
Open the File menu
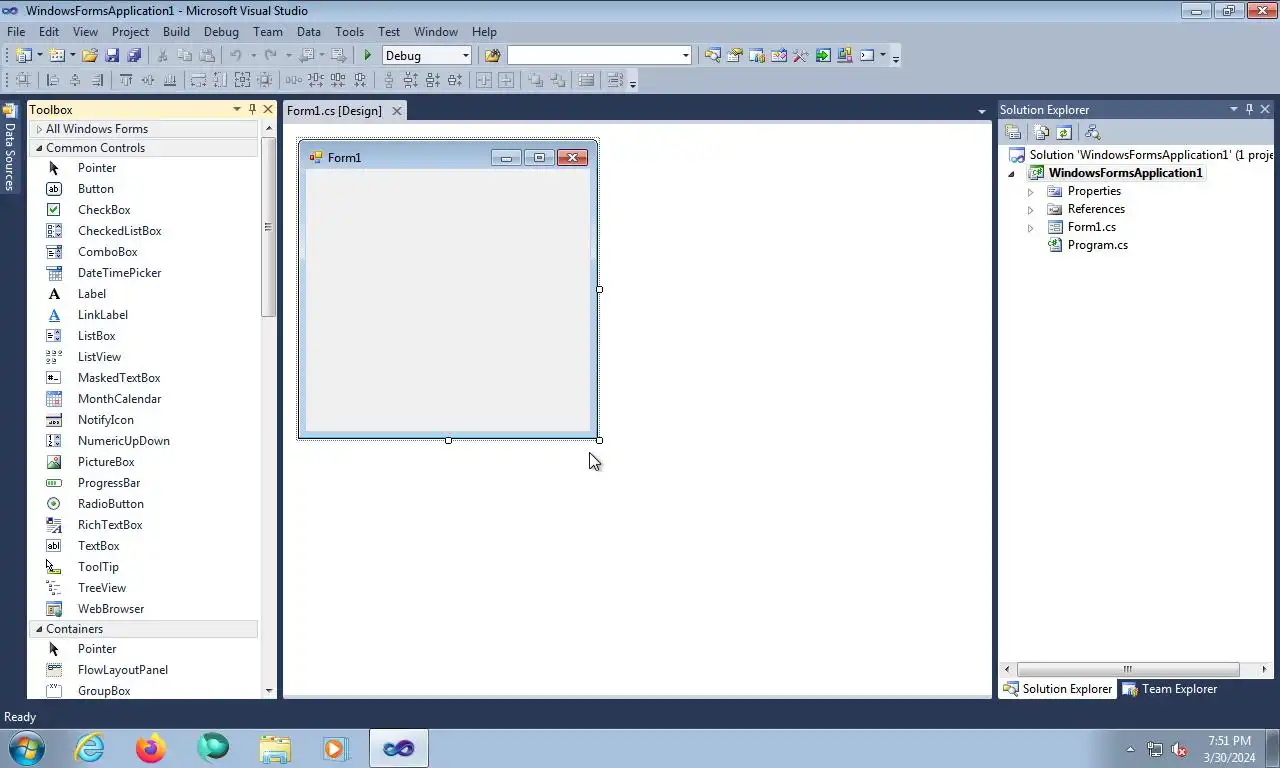(16, 31)
